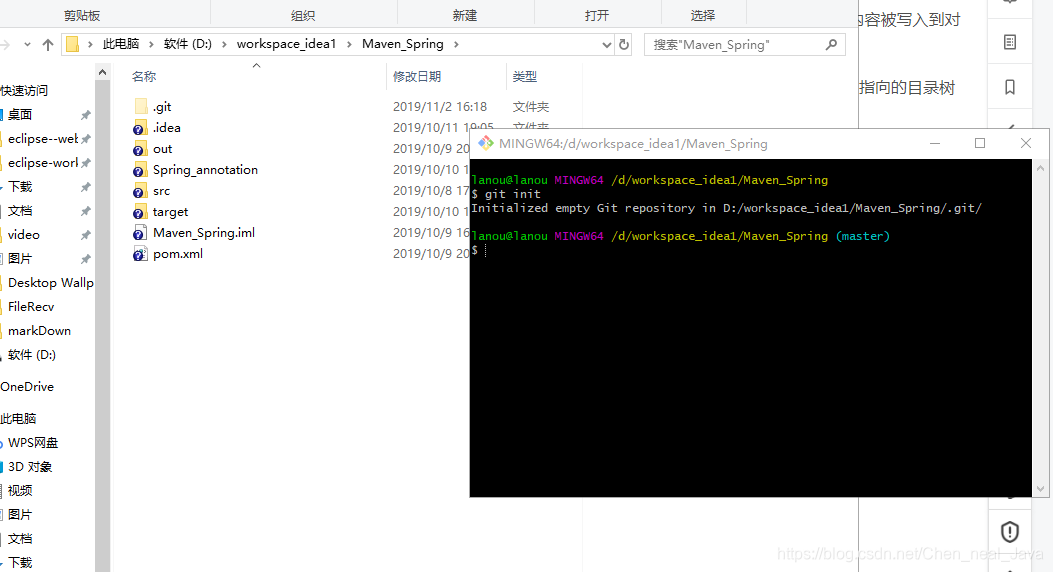
Task: Click the search magnifier icon
Action: click(x=831, y=44)
